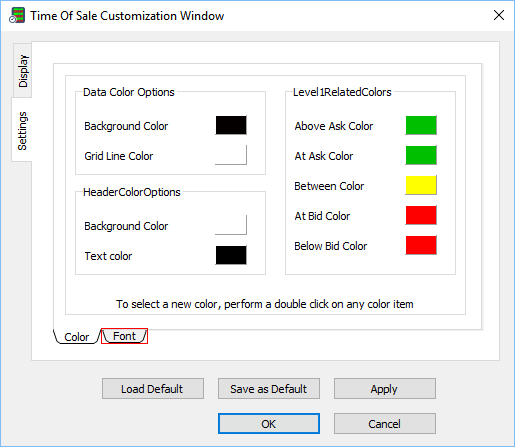Pick the Below Bid Color swatch

pyautogui.click(x=421, y=245)
